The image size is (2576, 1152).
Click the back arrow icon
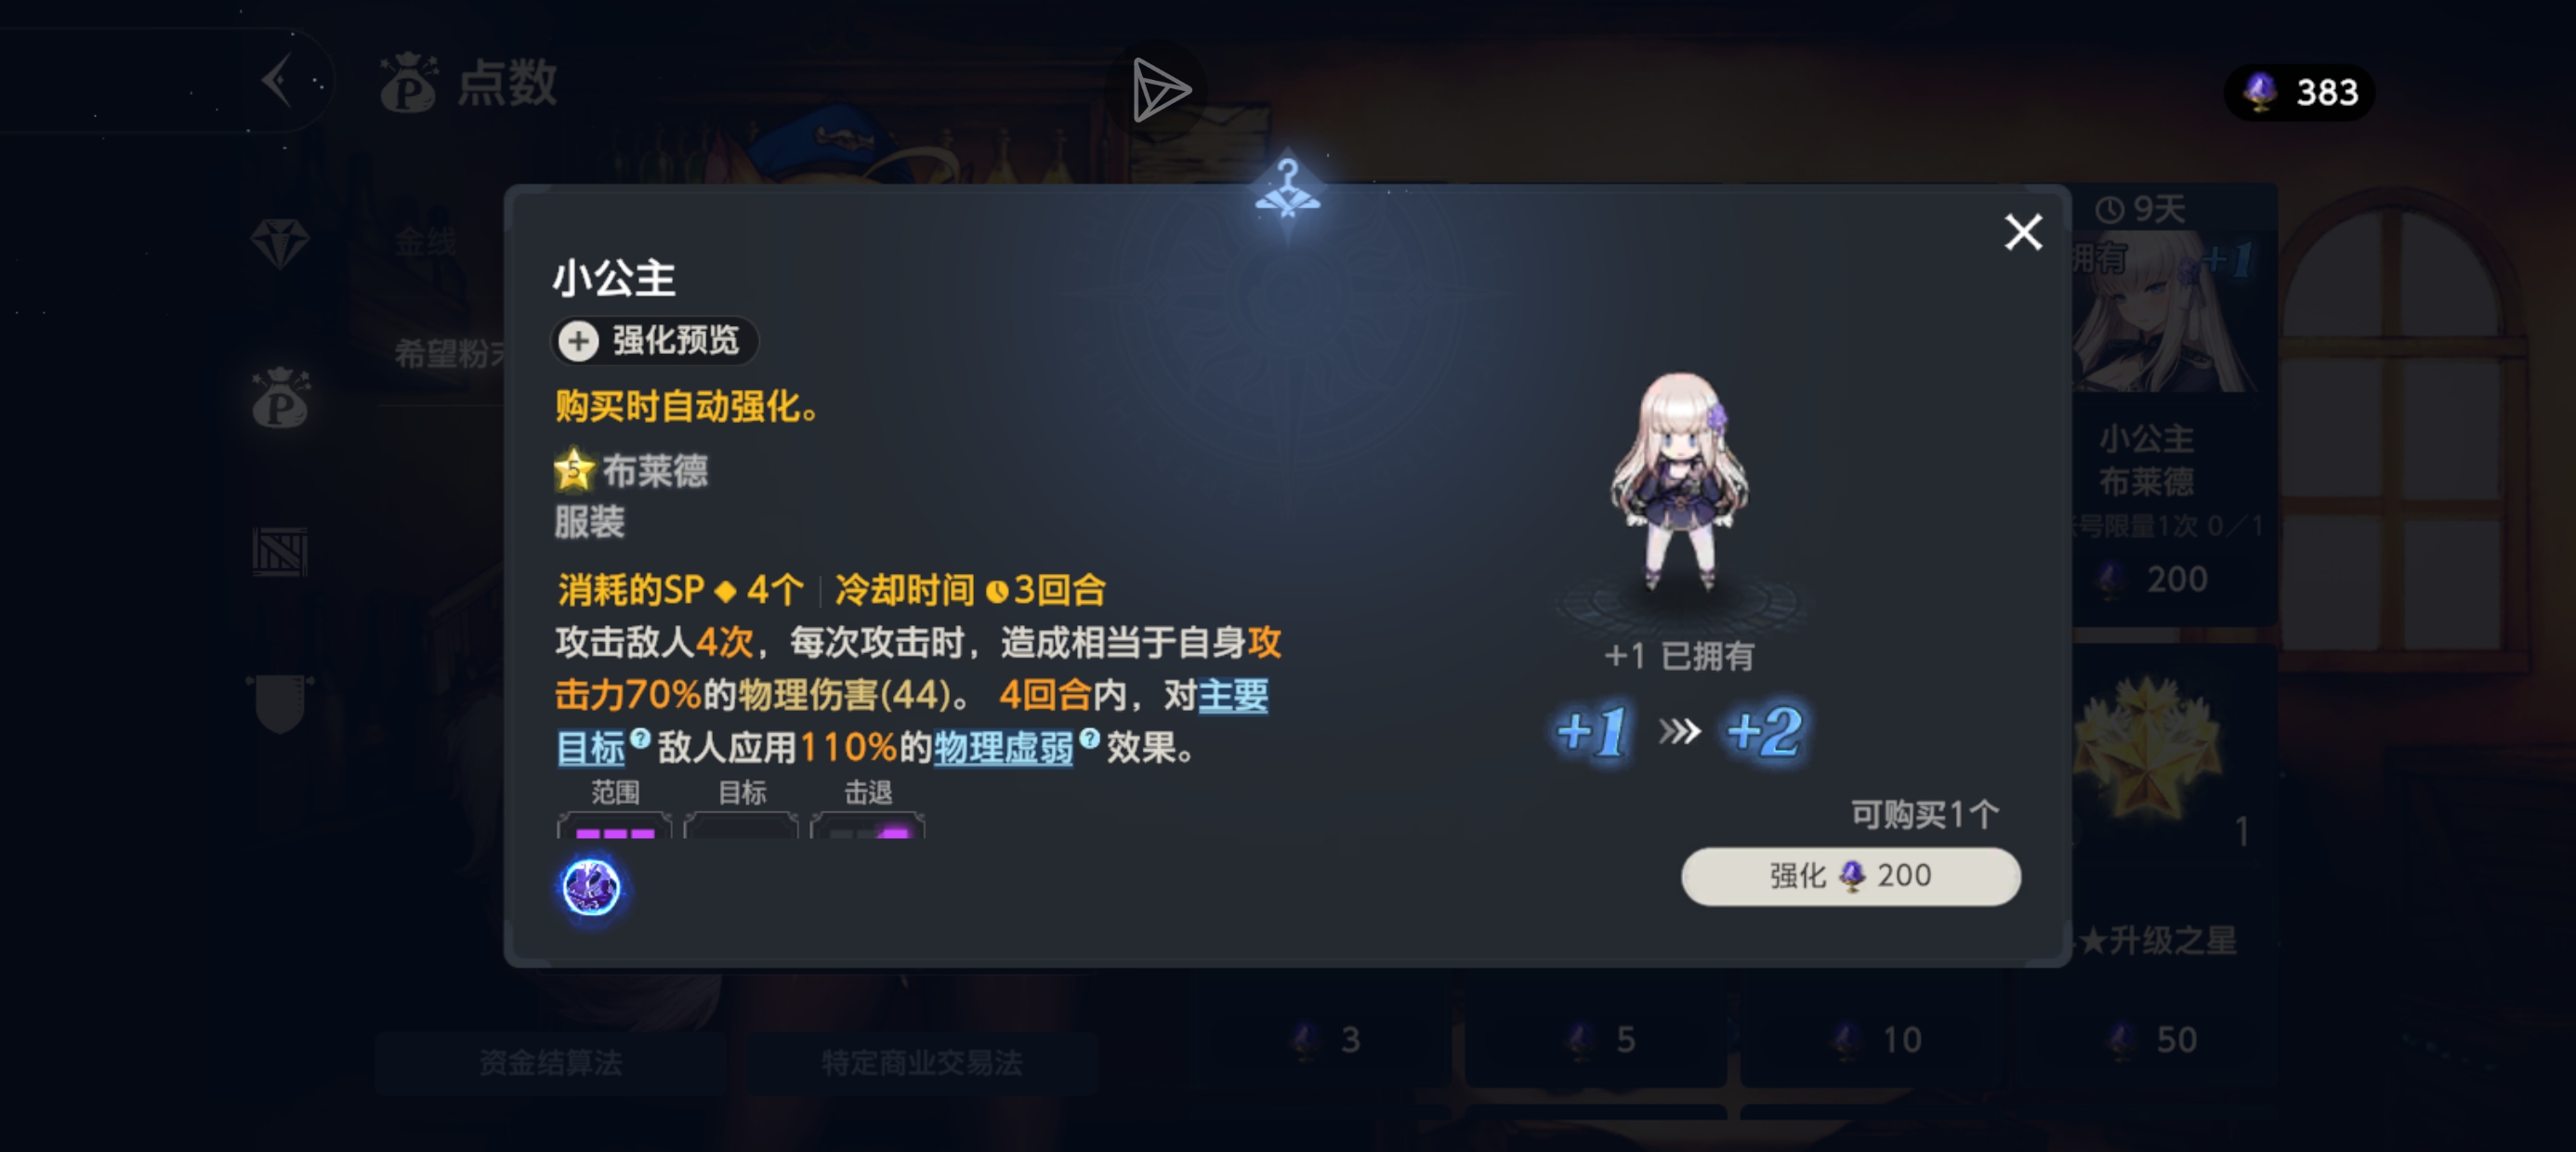278,82
